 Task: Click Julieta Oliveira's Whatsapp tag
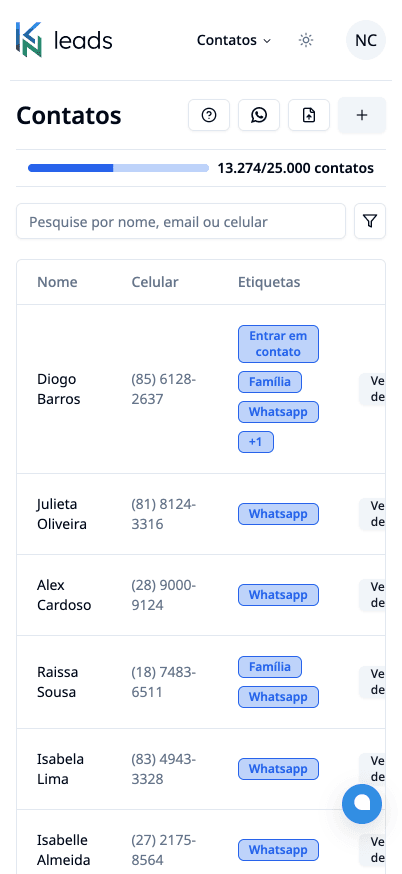click(278, 514)
